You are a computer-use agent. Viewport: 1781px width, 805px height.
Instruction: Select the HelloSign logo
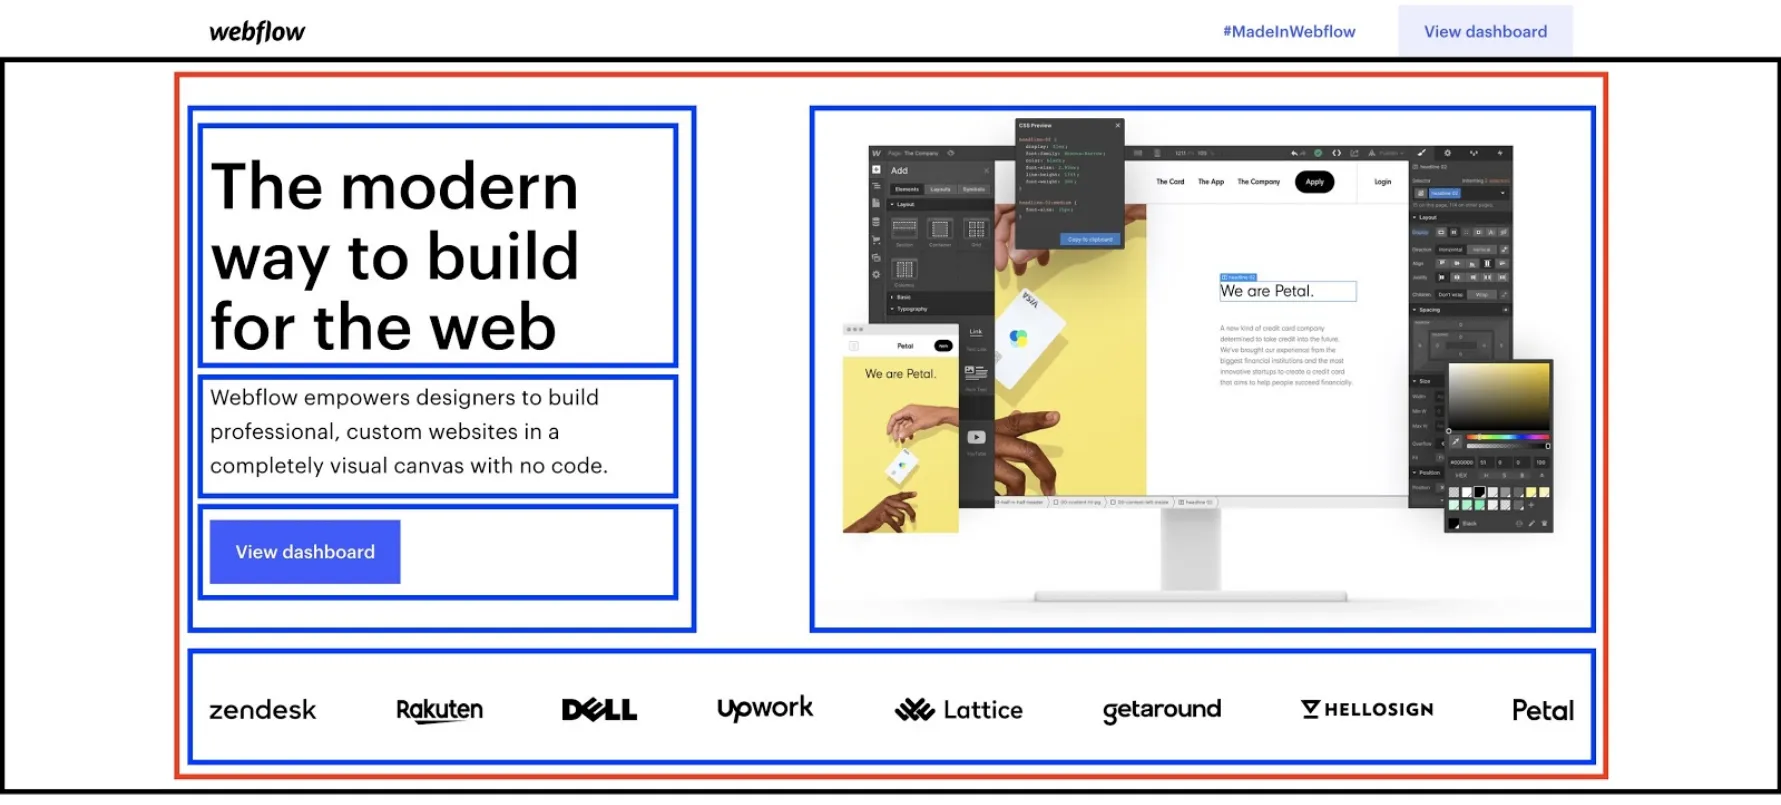tap(1367, 709)
